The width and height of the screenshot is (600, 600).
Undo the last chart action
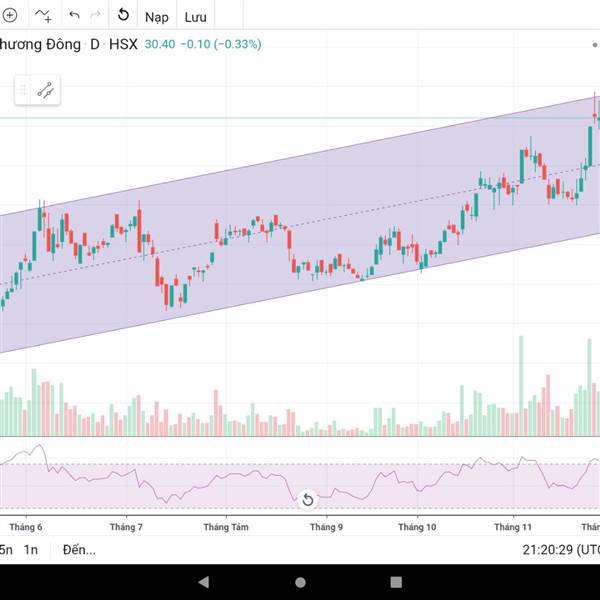coord(74,15)
